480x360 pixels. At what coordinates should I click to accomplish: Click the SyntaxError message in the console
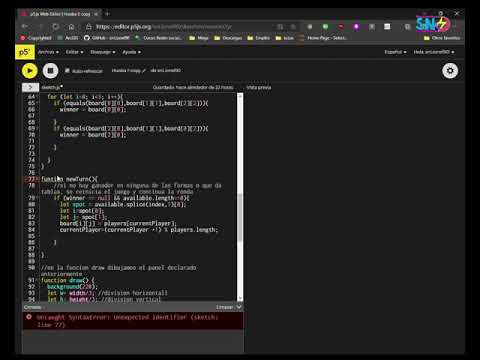coord(127,321)
